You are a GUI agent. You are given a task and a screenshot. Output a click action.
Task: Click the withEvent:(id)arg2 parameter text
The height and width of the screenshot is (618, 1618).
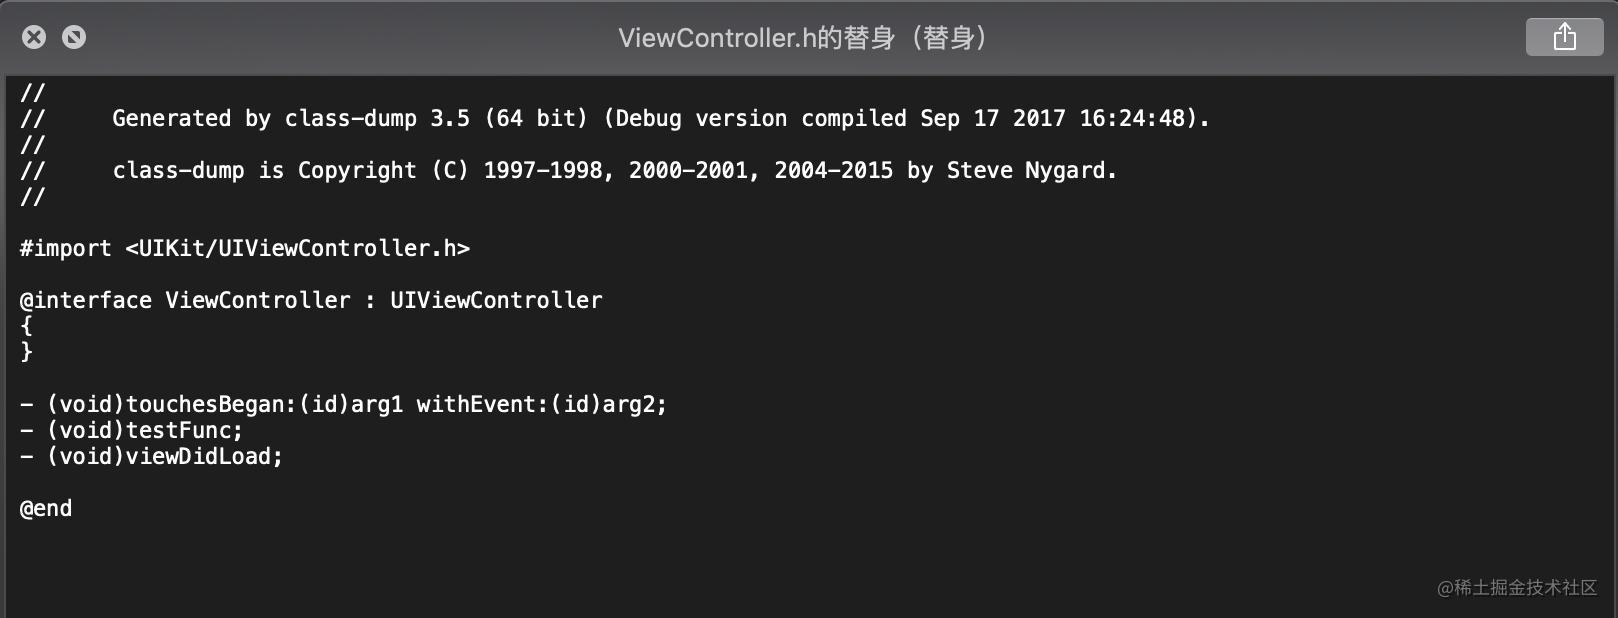[x=541, y=404]
